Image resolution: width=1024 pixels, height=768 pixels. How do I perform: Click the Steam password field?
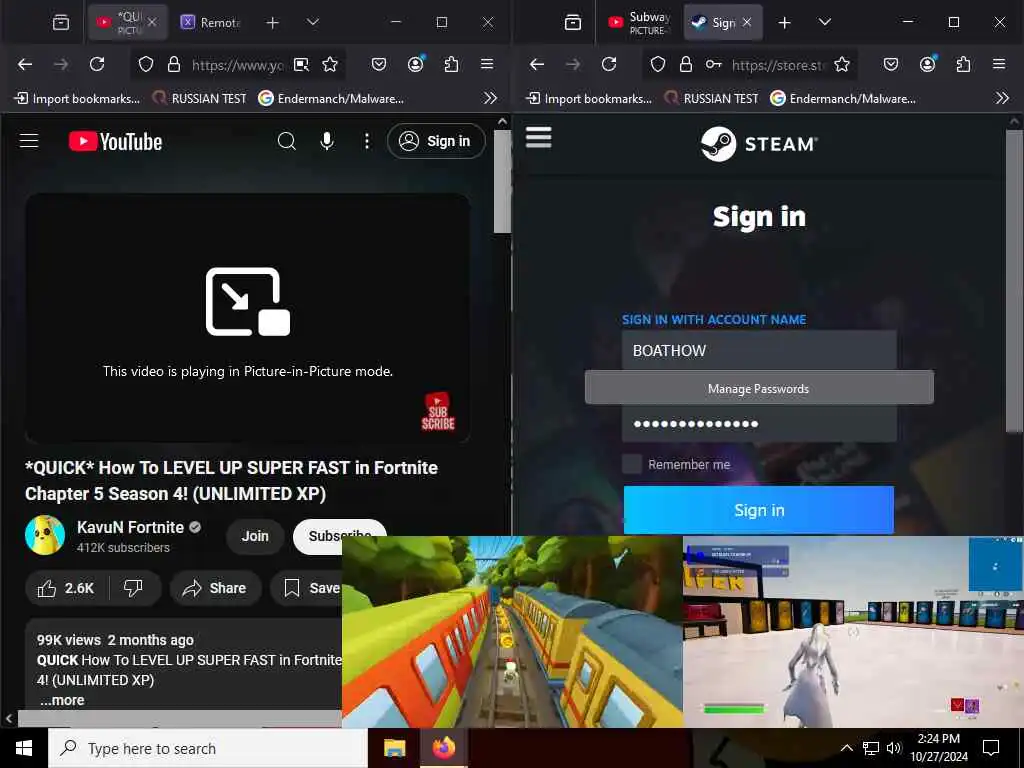tap(759, 424)
